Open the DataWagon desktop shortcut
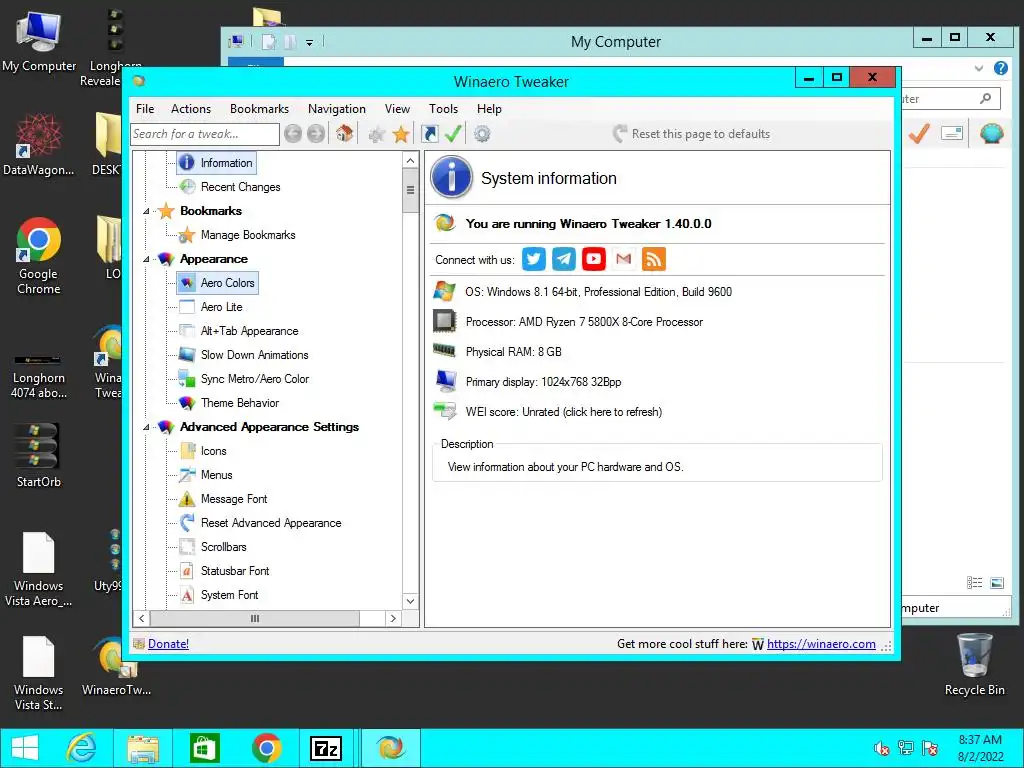 tap(39, 144)
